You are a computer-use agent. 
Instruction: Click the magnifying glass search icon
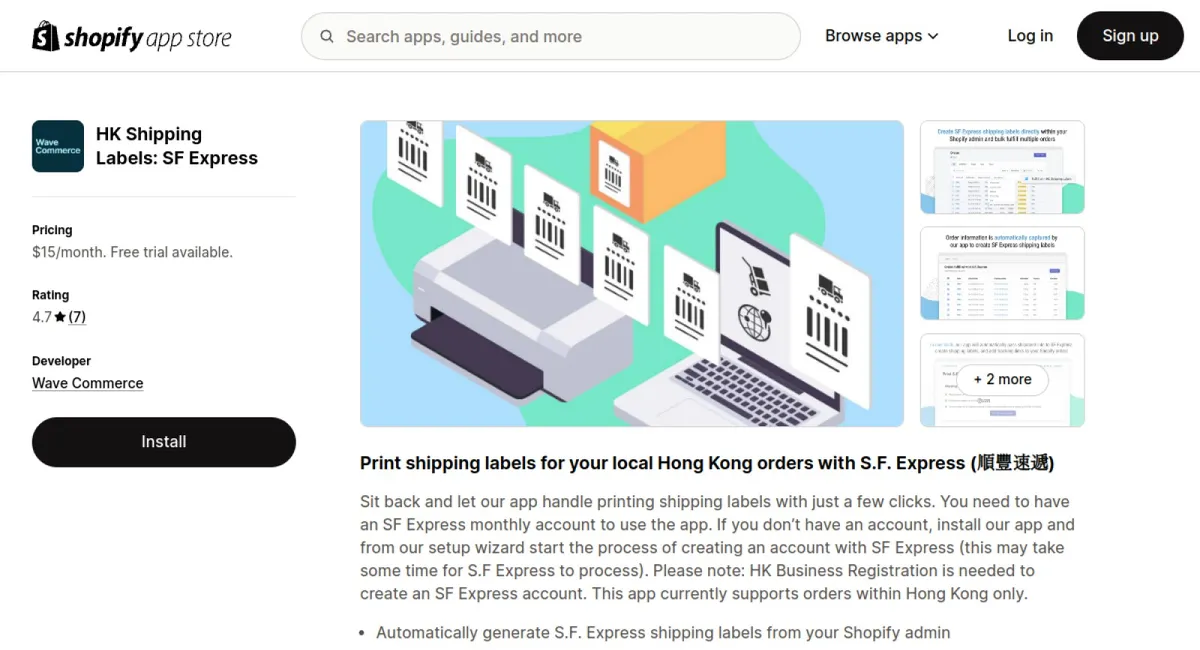tap(327, 37)
